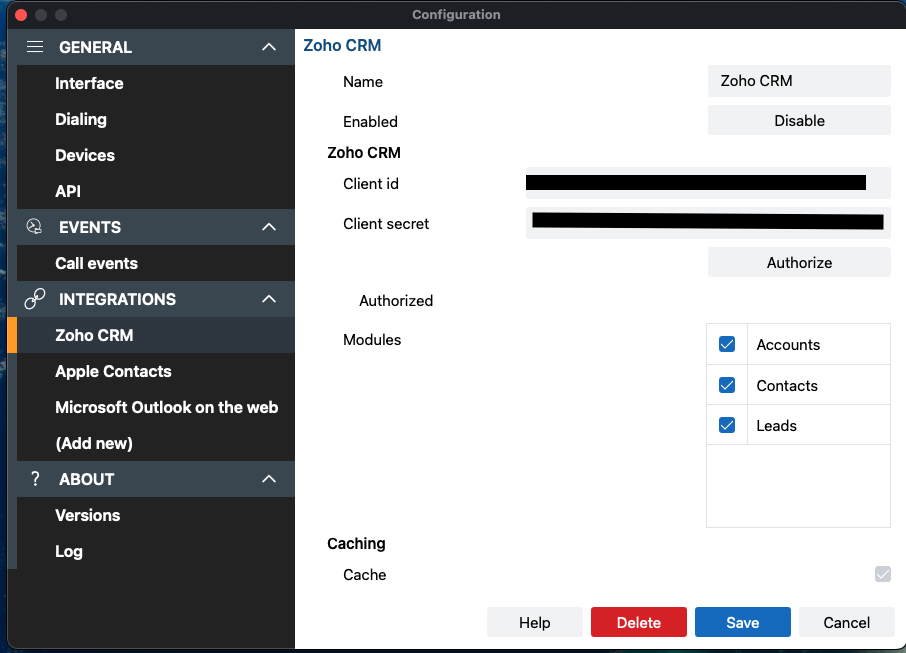
Task: Click the Contacts label in Modules list
Action: [787, 385]
